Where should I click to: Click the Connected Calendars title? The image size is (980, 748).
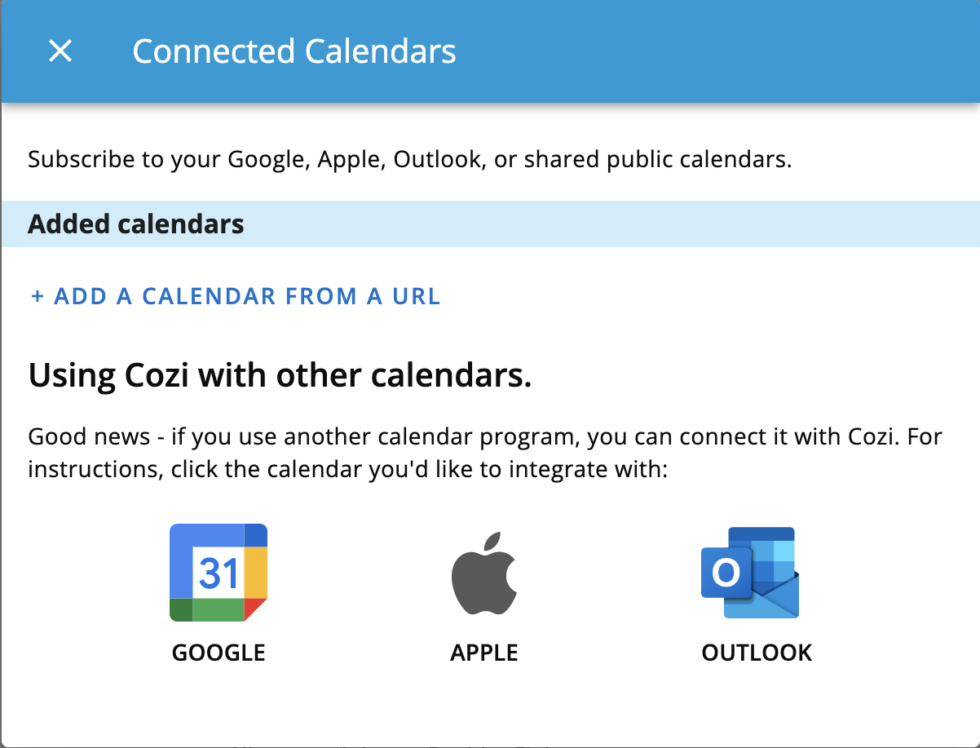tap(294, 51)
